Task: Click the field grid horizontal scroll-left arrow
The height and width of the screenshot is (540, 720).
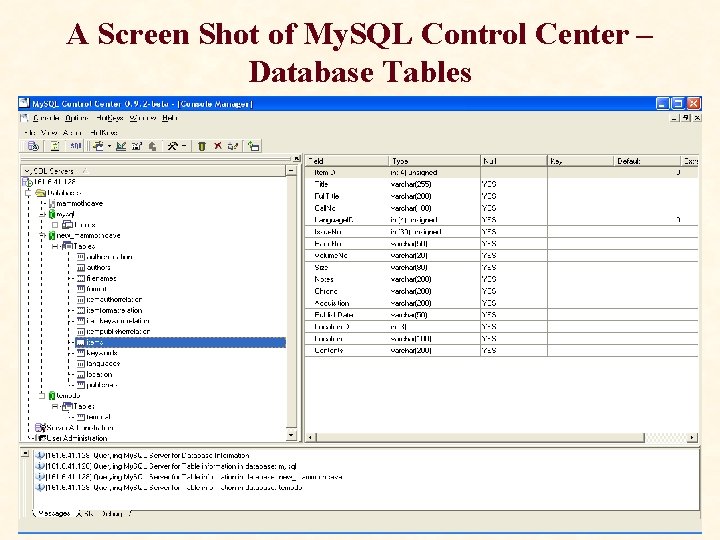Action: pyautogui.click(x=310, y=437)
